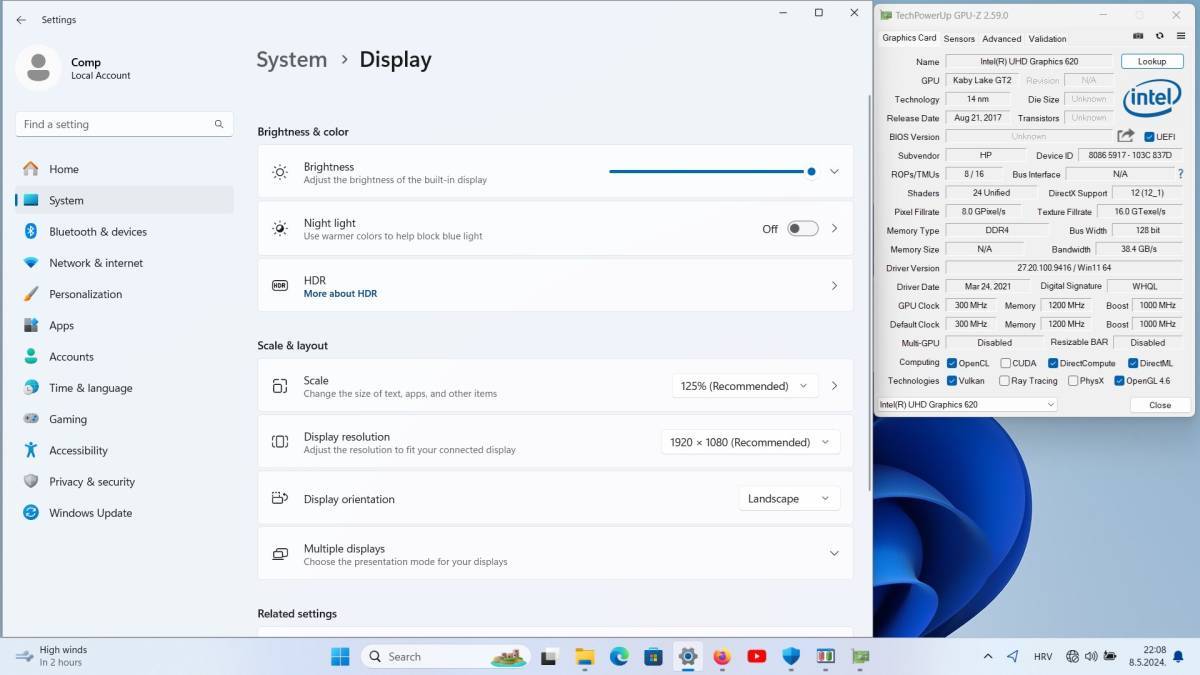
Task: Open Accessibility settings
Action: point(125,450)
